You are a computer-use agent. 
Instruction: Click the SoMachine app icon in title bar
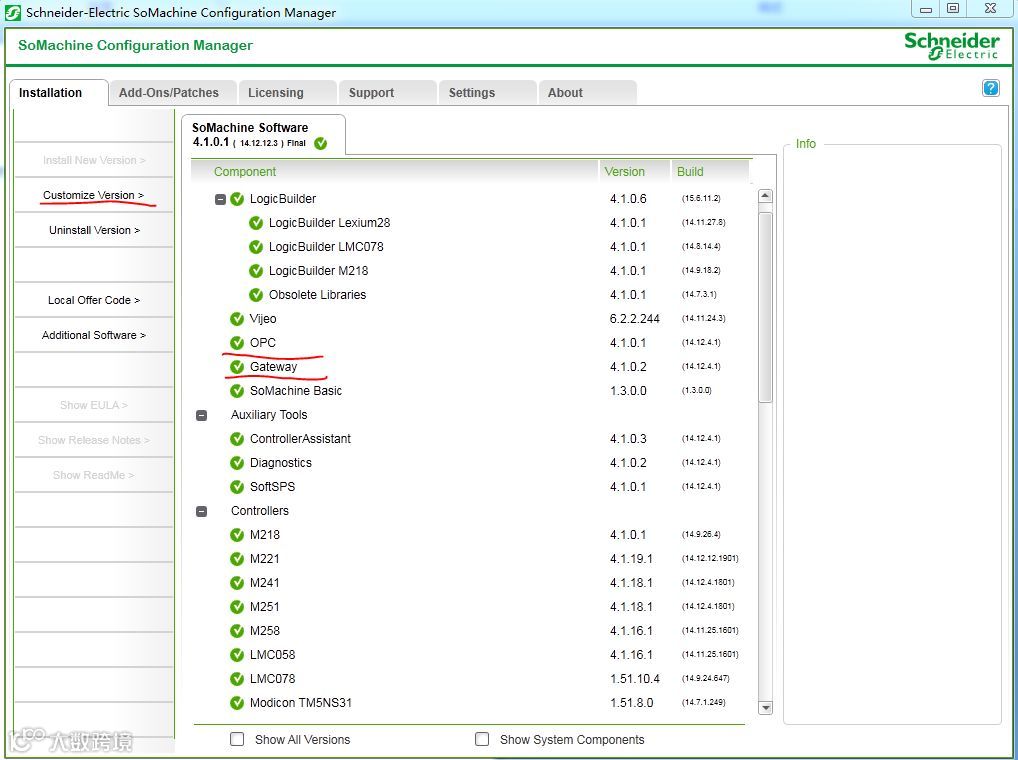[13, 12]
